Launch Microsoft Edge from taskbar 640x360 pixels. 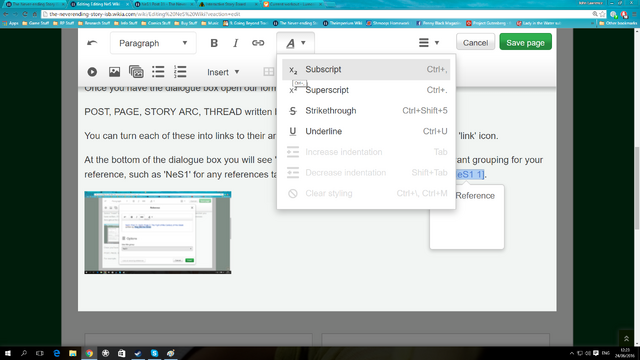(56, 353)
